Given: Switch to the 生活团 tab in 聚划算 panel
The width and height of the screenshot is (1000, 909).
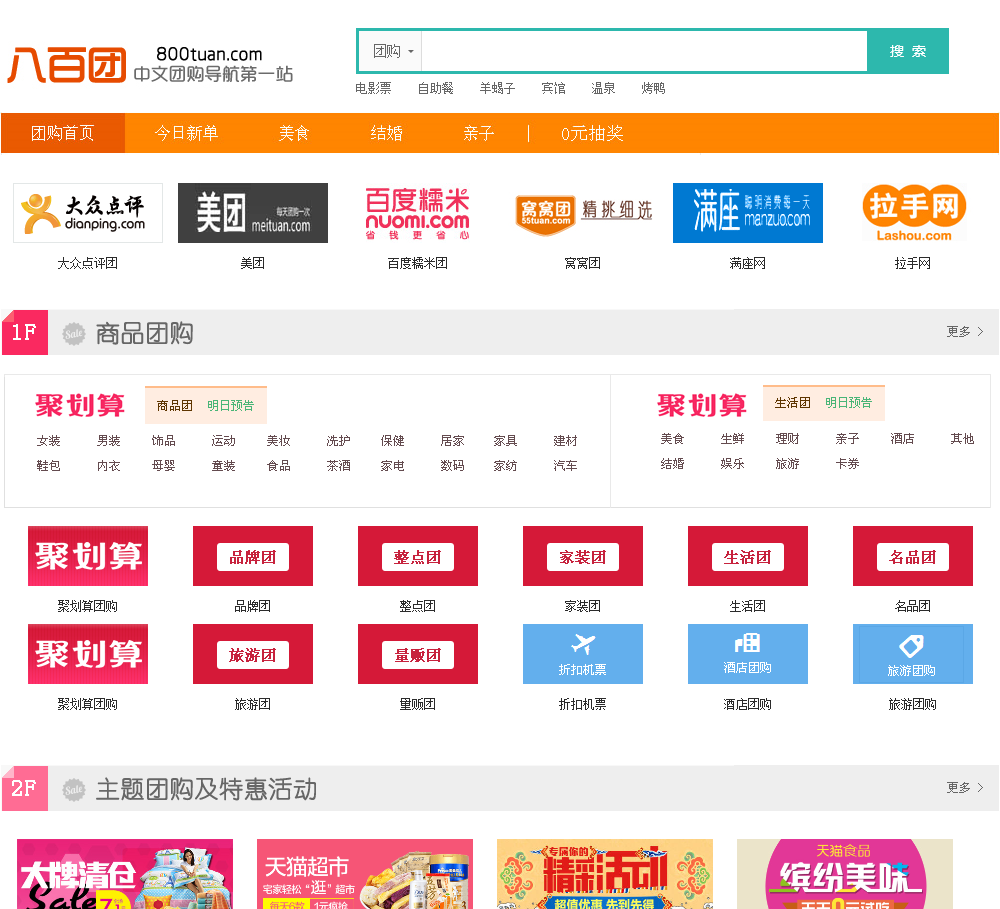Looking at the screenshot, I should coord(792,403).
